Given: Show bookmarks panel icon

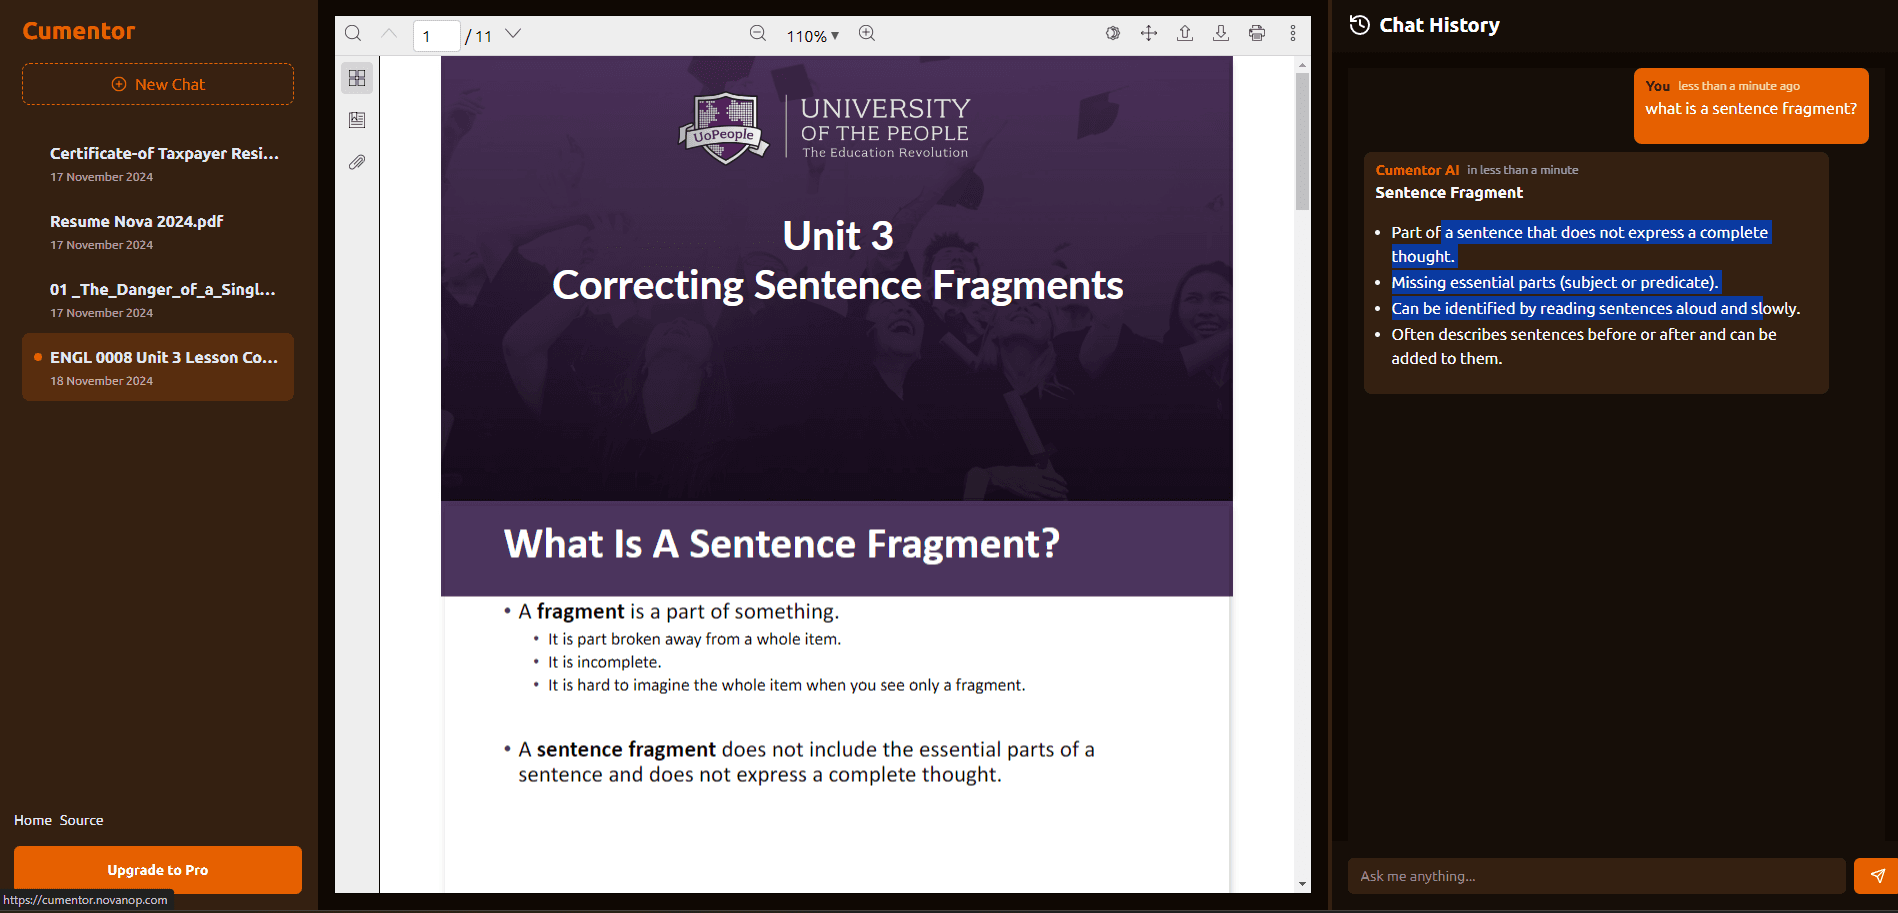Looking at the screenshot, I should [x=357, y=120].
